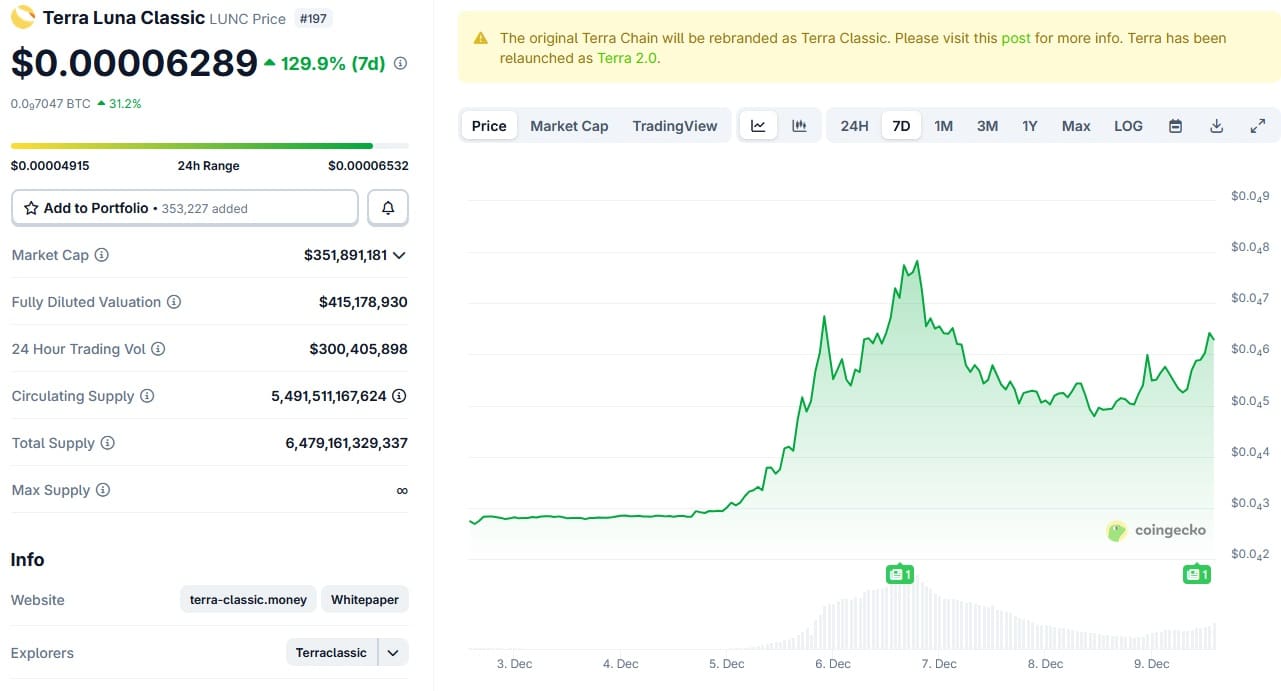Screen dimensions: 1281x691
Task: Click info icon beside Market Cap
Action: 101,255
